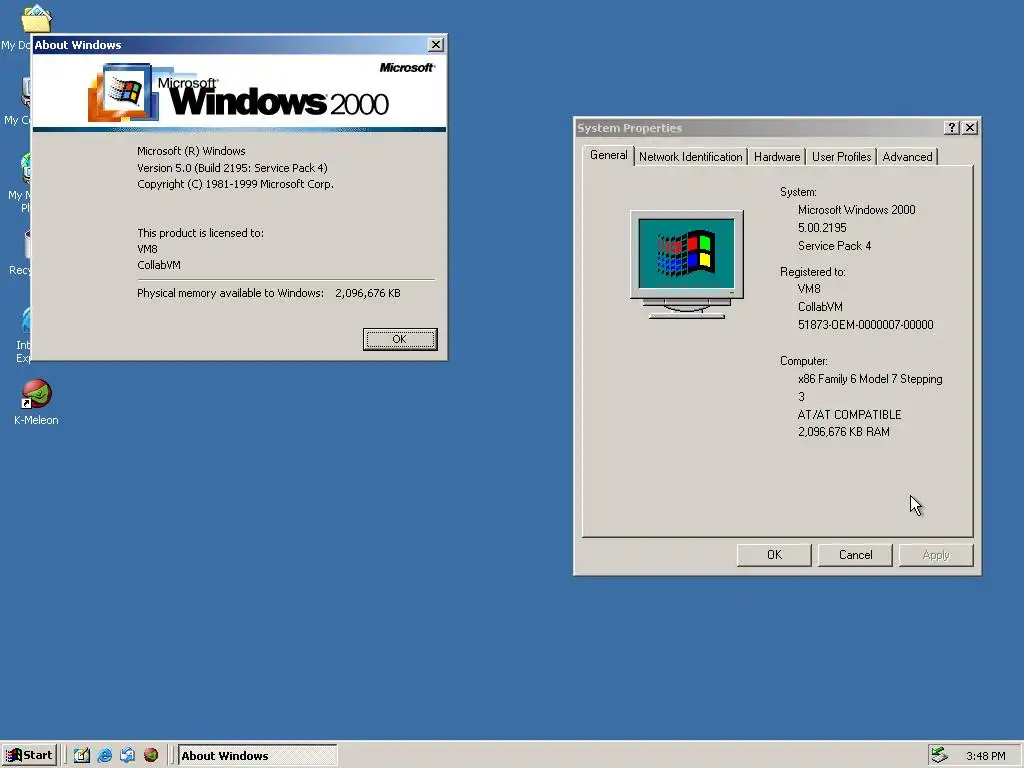
Task: Launch Internet Explorer from quick launch bar
Action: (104, 755)
